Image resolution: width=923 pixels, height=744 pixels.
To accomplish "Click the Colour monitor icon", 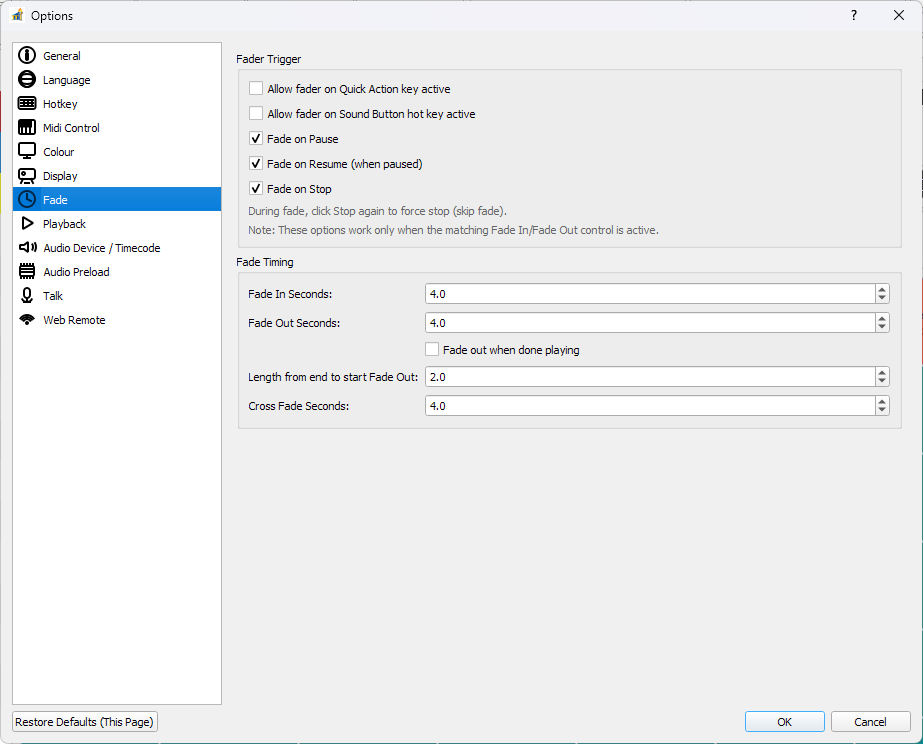I will [27, 152].
